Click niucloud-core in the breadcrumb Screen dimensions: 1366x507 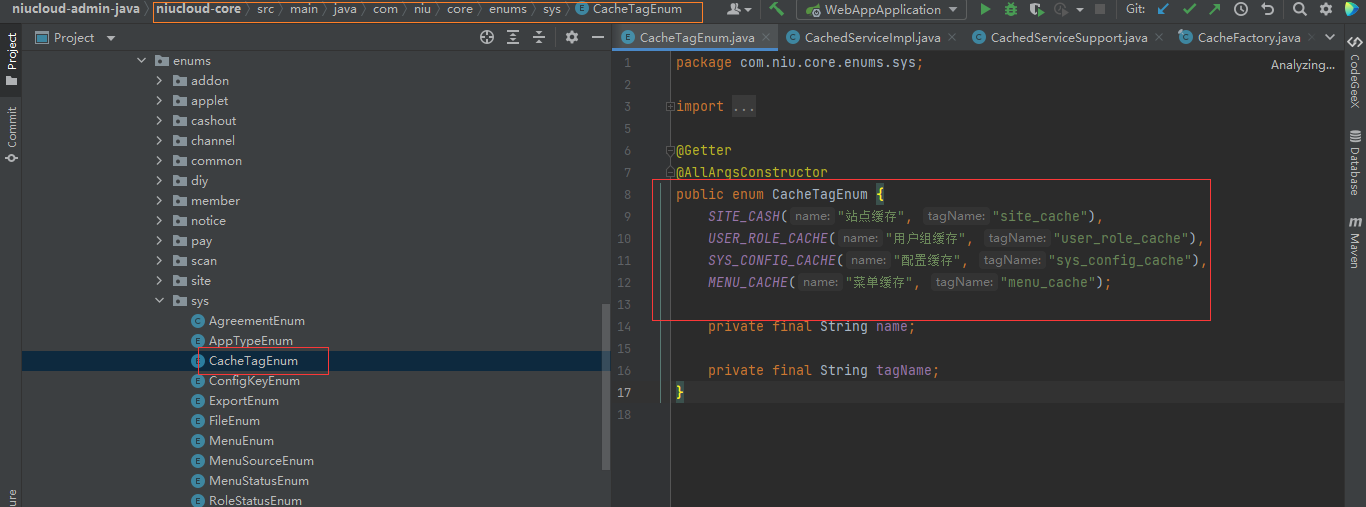click(198, 10)
